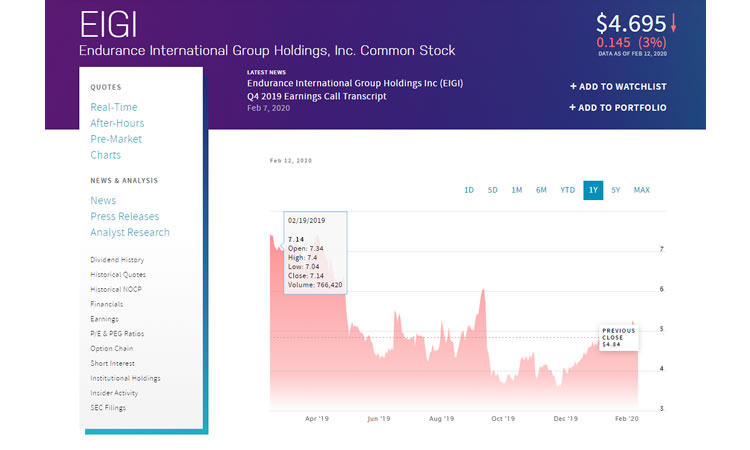The width and height of the screenshot is (750, 450).
Task: Click the bold 7.14 value in the tooltip
Action: pyautogui.click(x=296, y=239)
